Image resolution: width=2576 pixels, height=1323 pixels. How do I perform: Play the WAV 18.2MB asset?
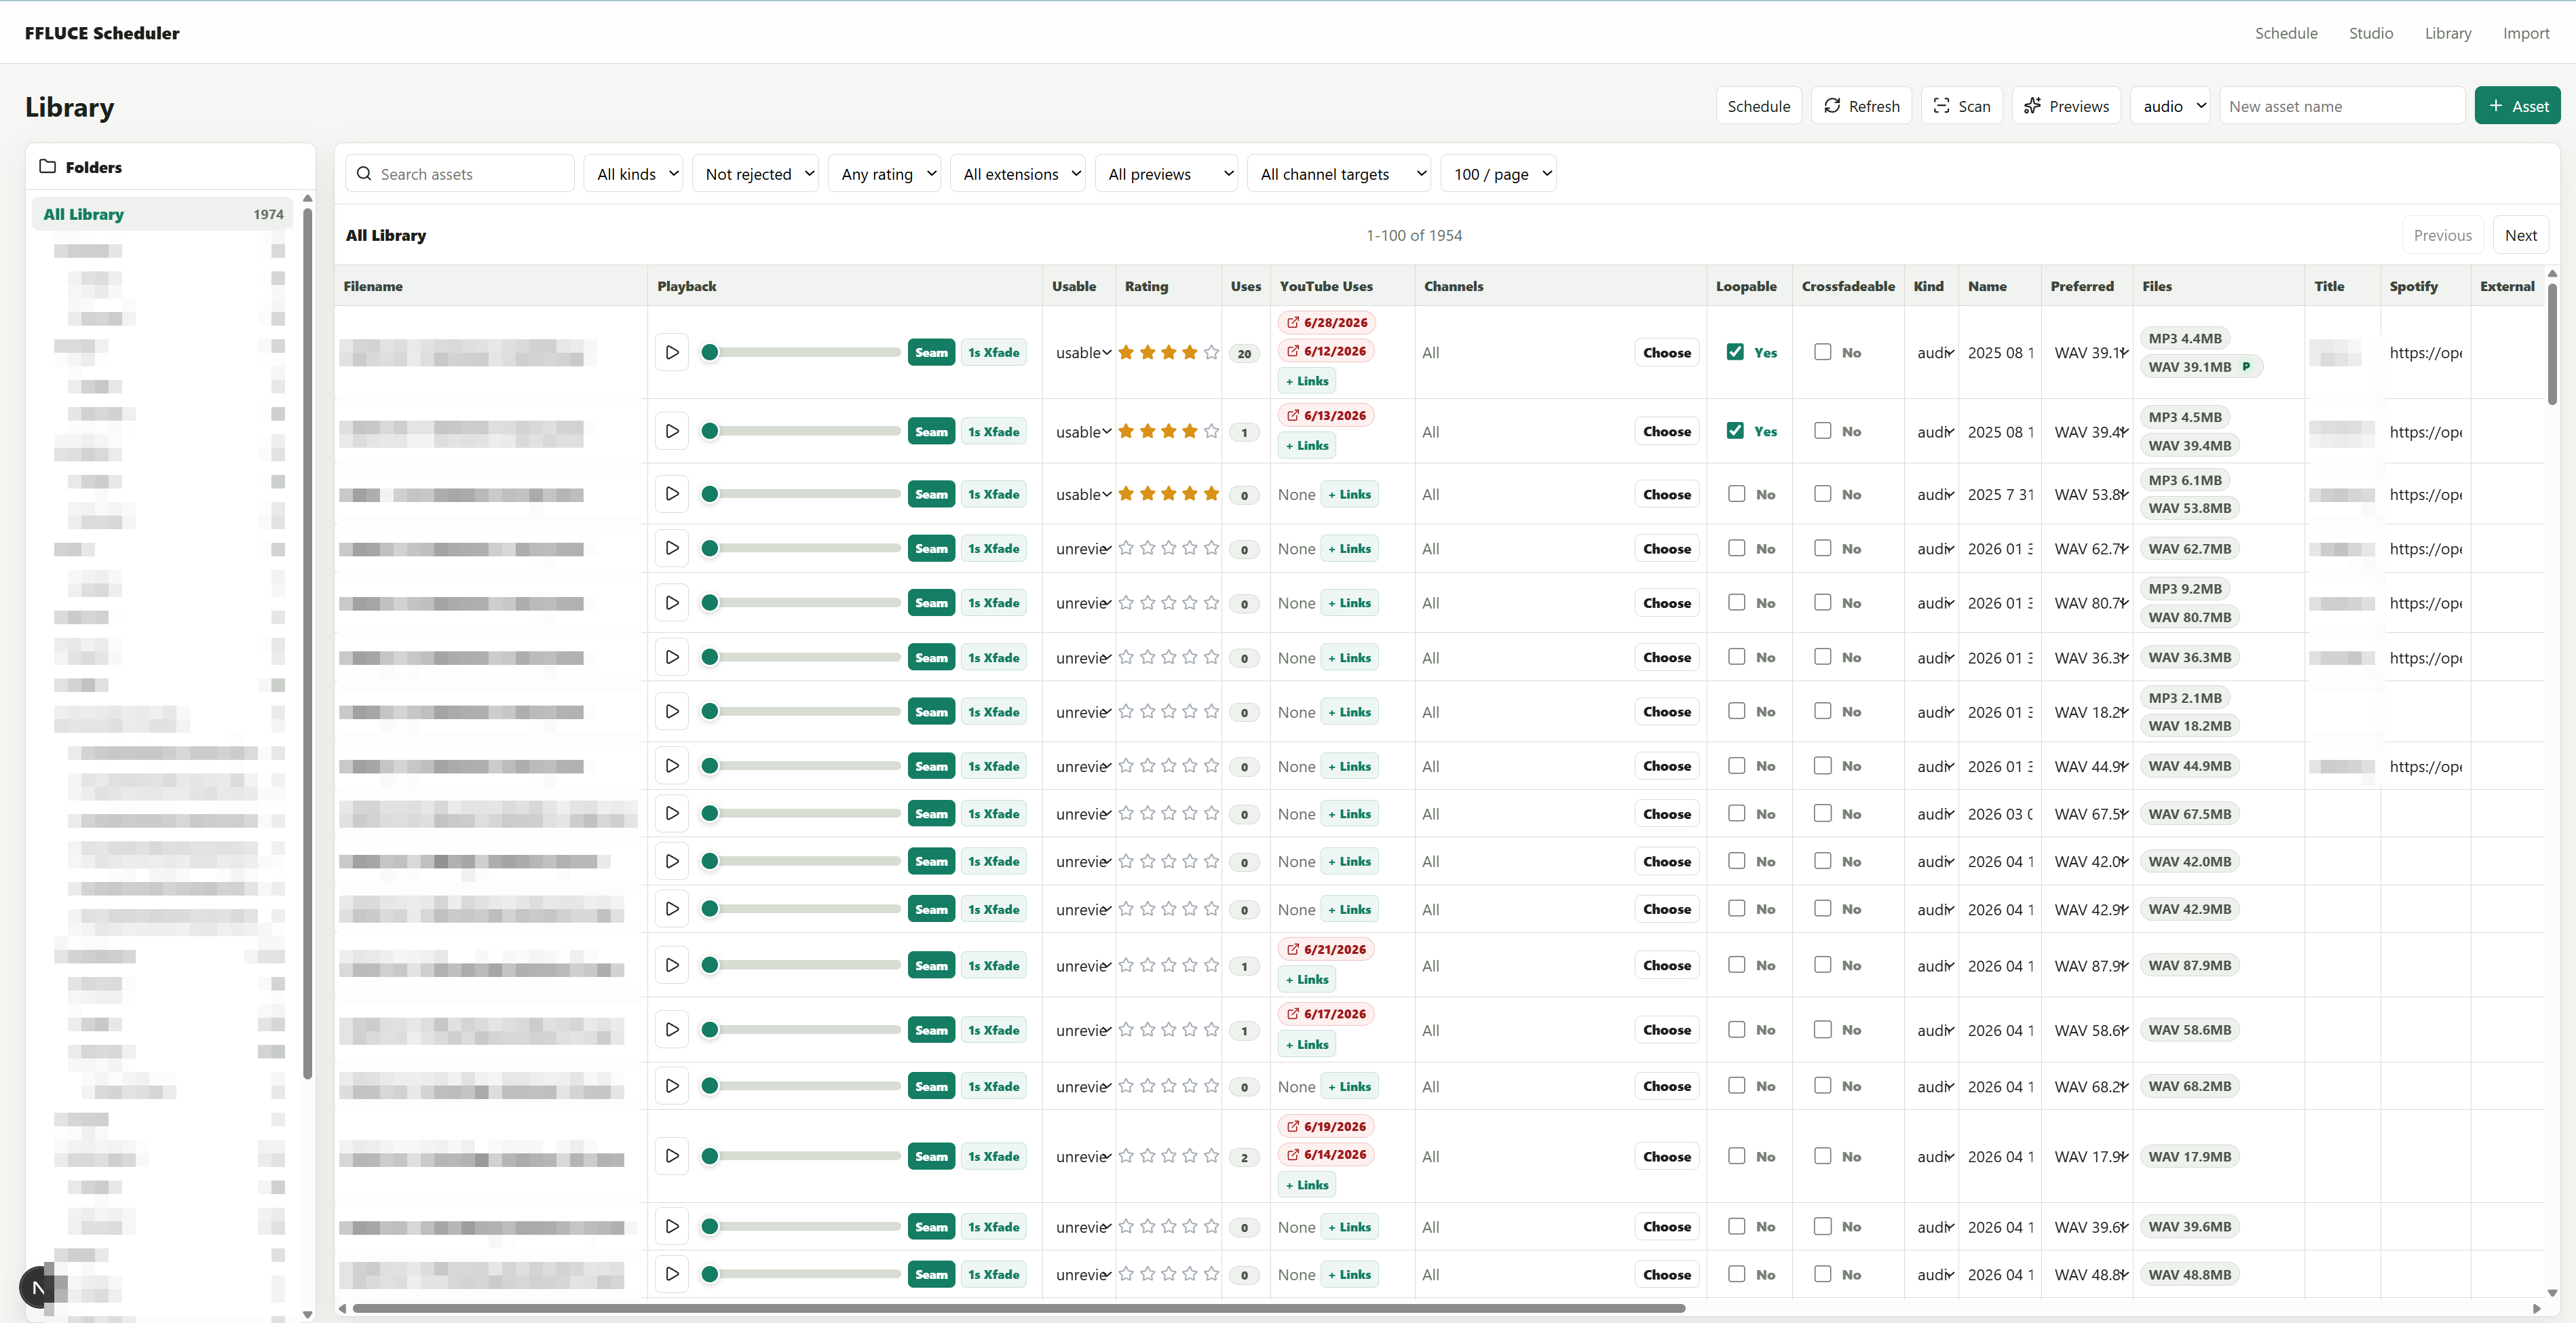(x=672, y=711)
